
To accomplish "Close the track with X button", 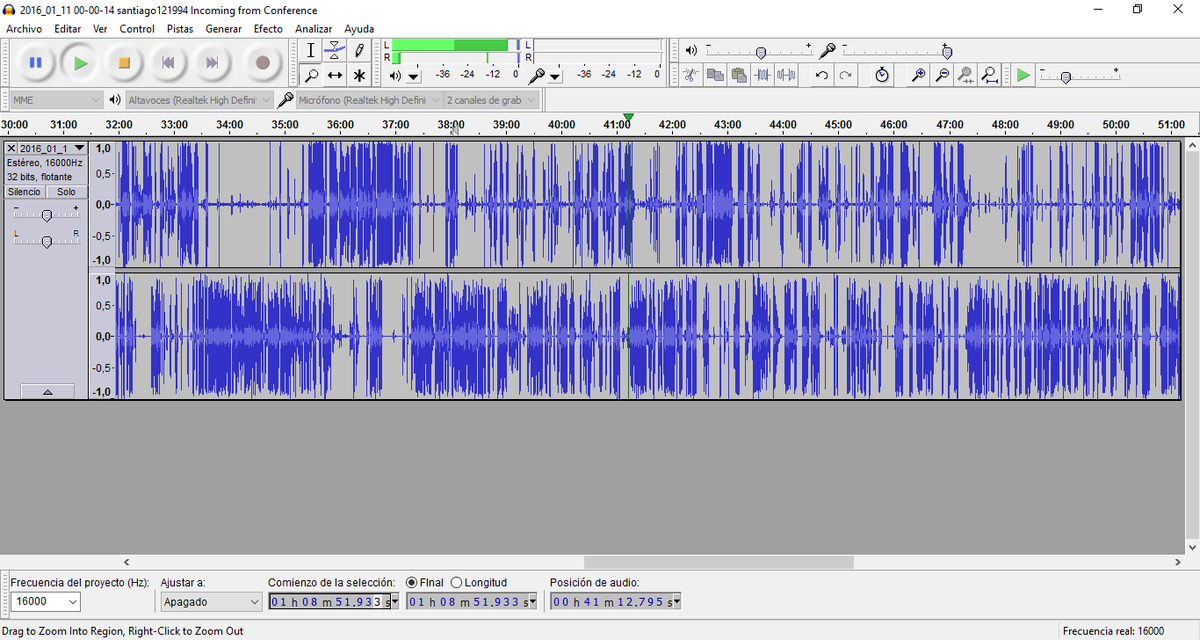I will (11, 148).
